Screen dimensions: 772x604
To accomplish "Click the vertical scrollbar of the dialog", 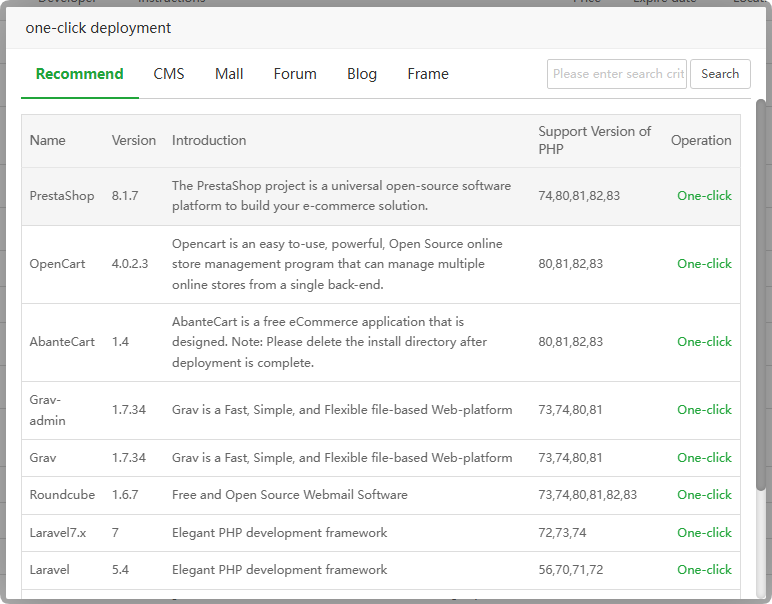I will tap(761, 300).
